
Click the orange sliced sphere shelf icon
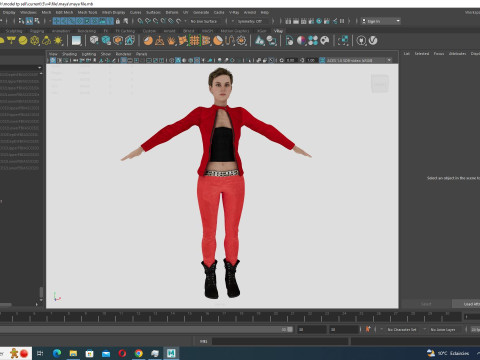148,41
